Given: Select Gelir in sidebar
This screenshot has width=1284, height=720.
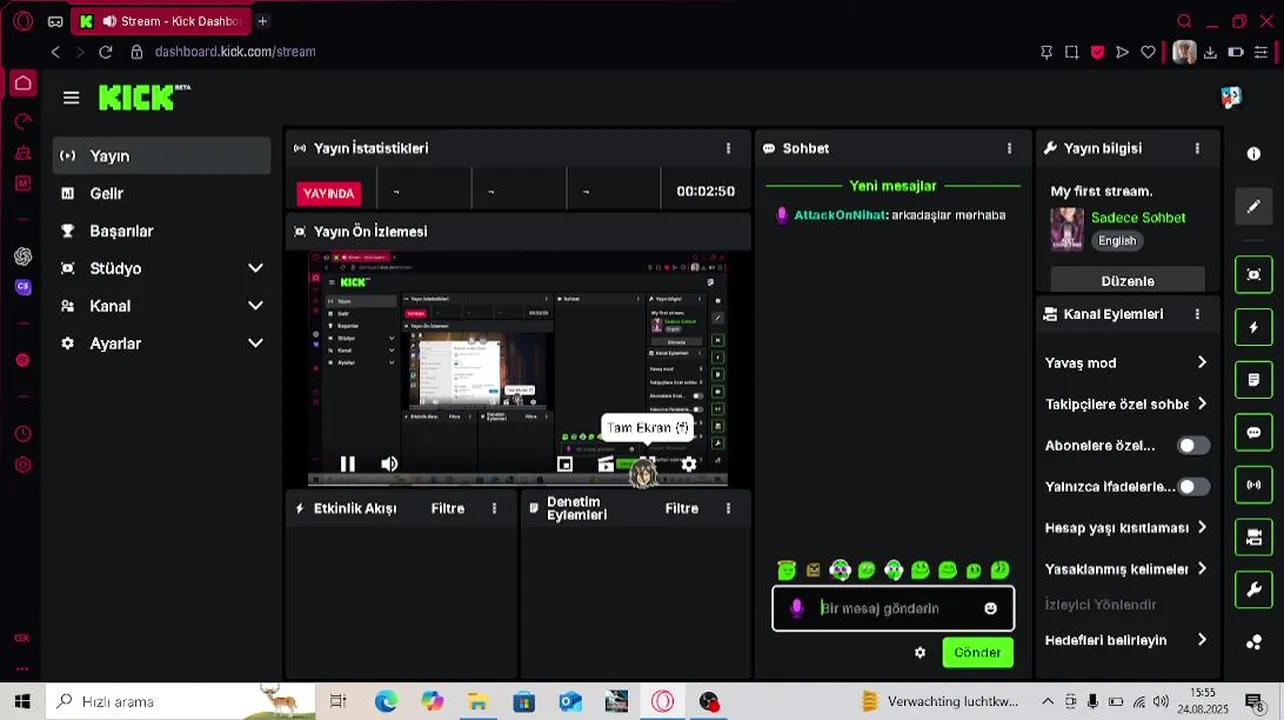Looking at the screenshot, I should click(161, 193).
